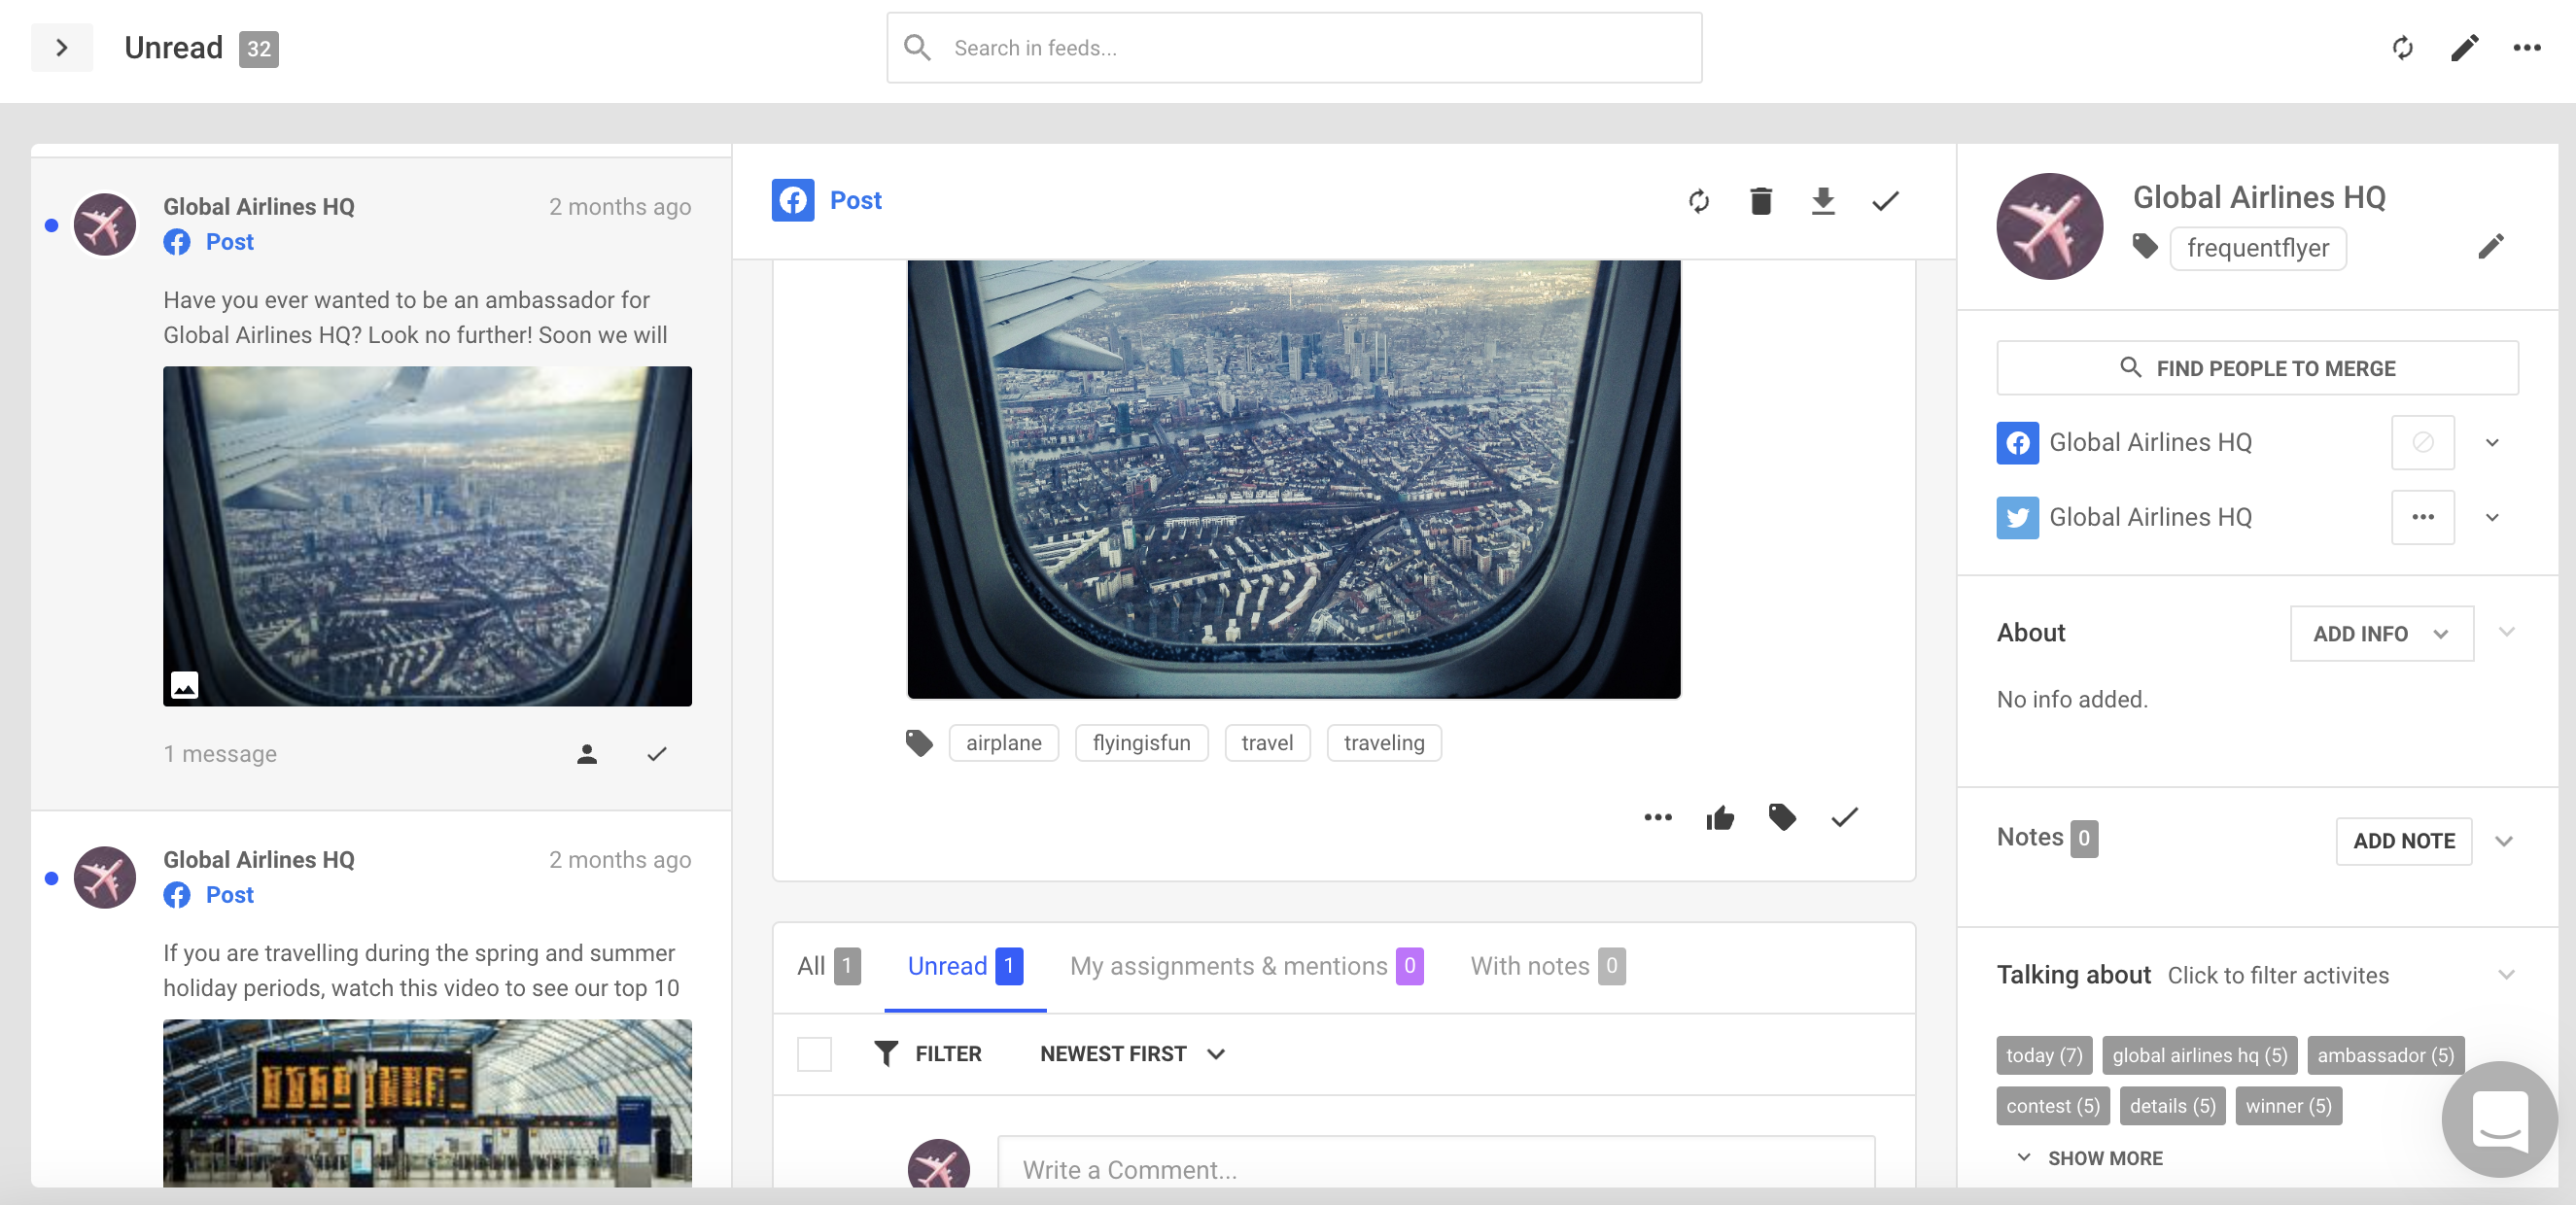
Task: Switch to the With notes tab
Action: pyautogui.click(x=1547, y=965)
